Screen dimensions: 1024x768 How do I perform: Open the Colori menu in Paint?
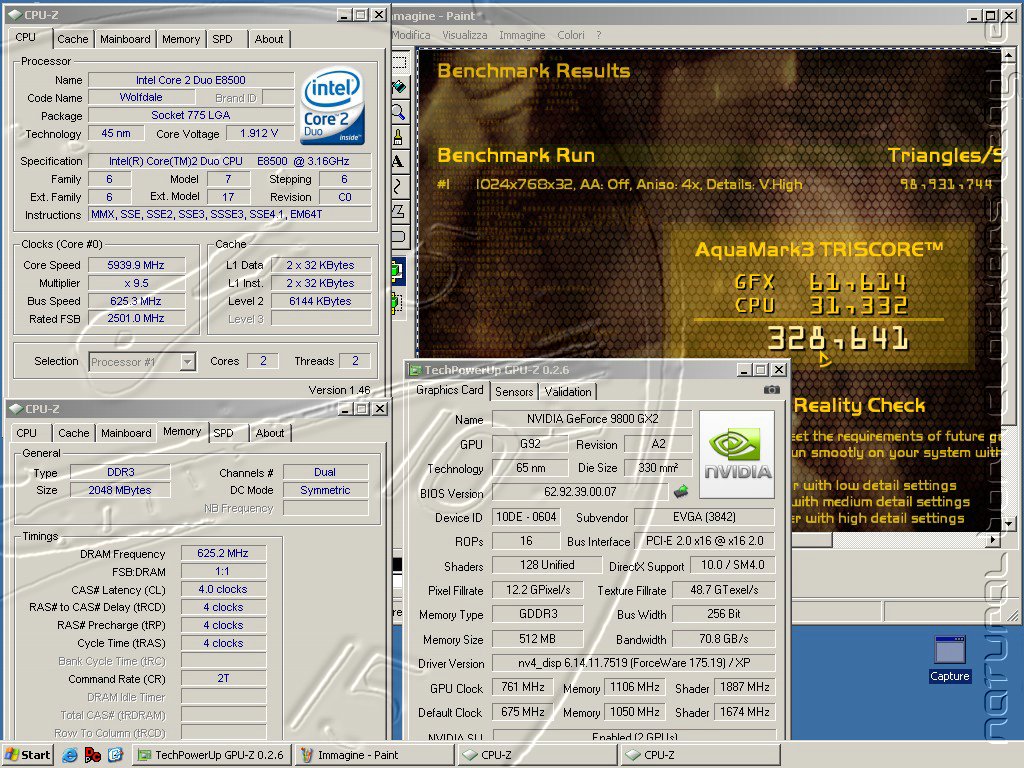click(x=570, y=35)
